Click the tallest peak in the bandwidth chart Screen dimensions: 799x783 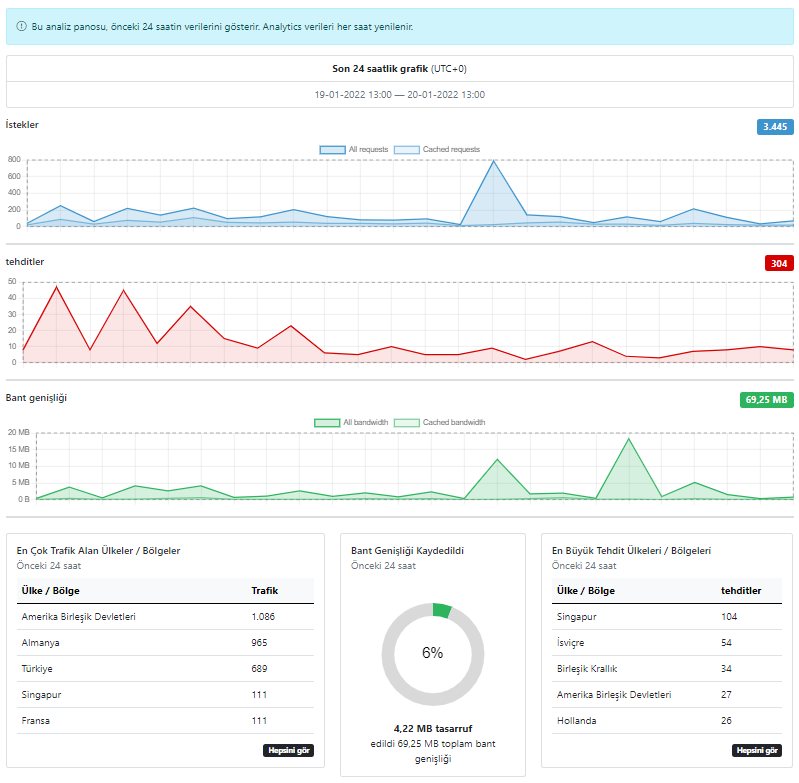(629, 439)
